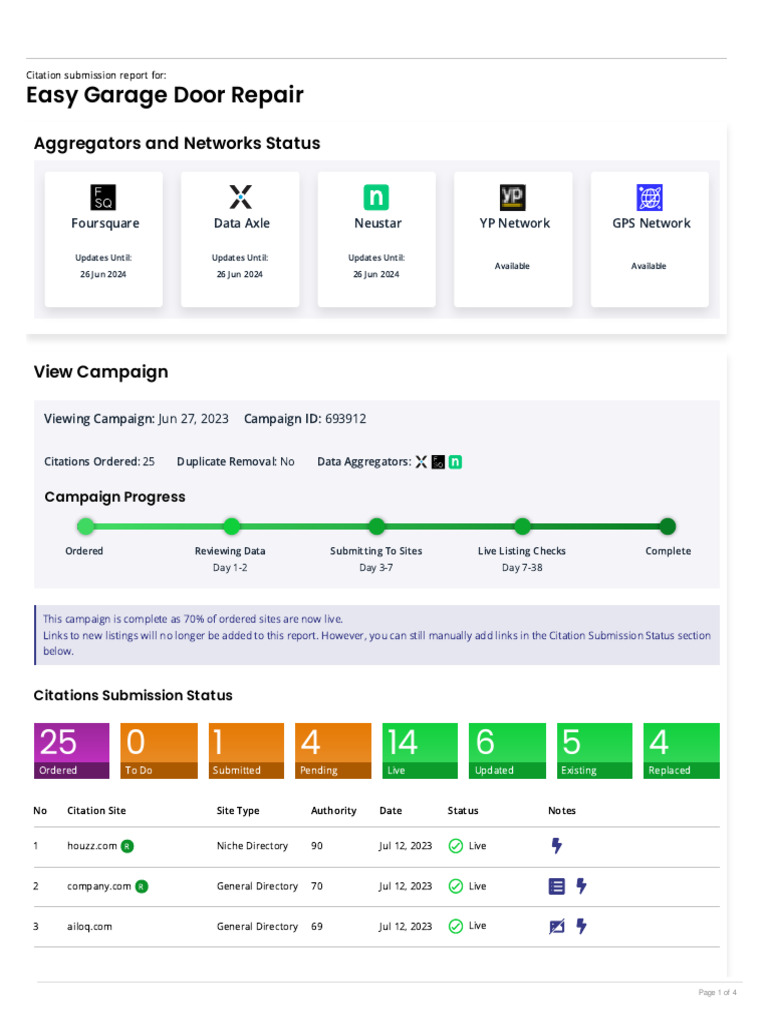
Task: Click the green Neustar logo
Action: pyautogui.click(x=376, y=197)
